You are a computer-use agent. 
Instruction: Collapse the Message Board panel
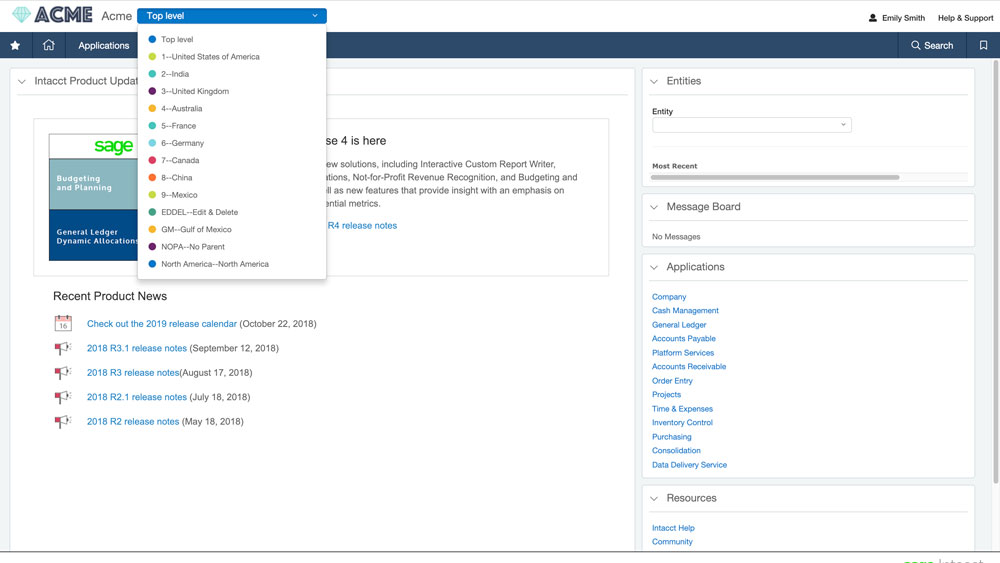pos(654,207)
